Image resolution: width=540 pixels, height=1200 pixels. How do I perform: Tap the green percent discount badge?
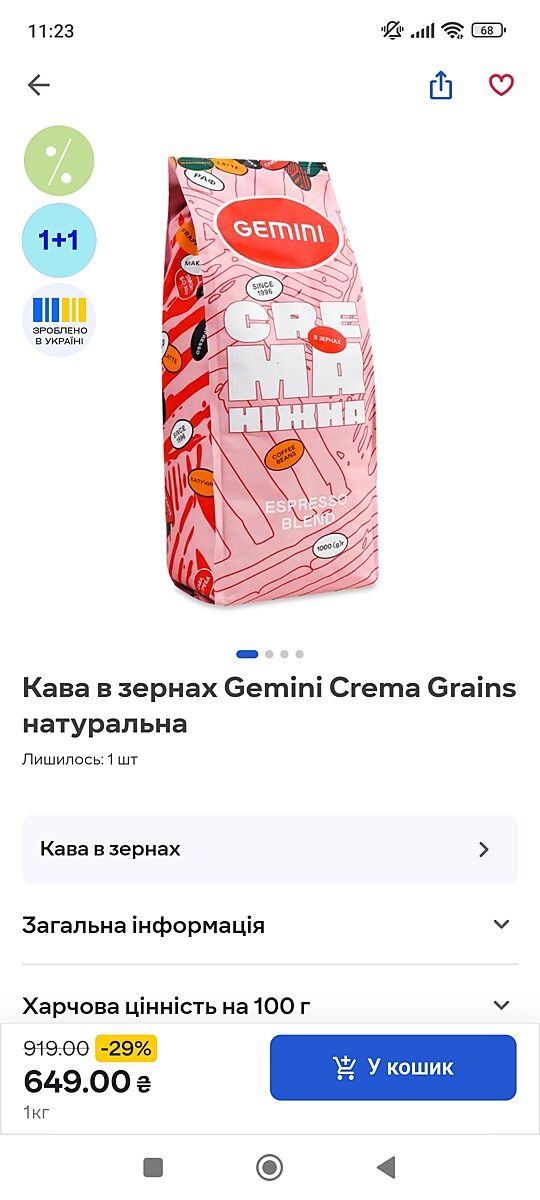click(x=59, y=160)
